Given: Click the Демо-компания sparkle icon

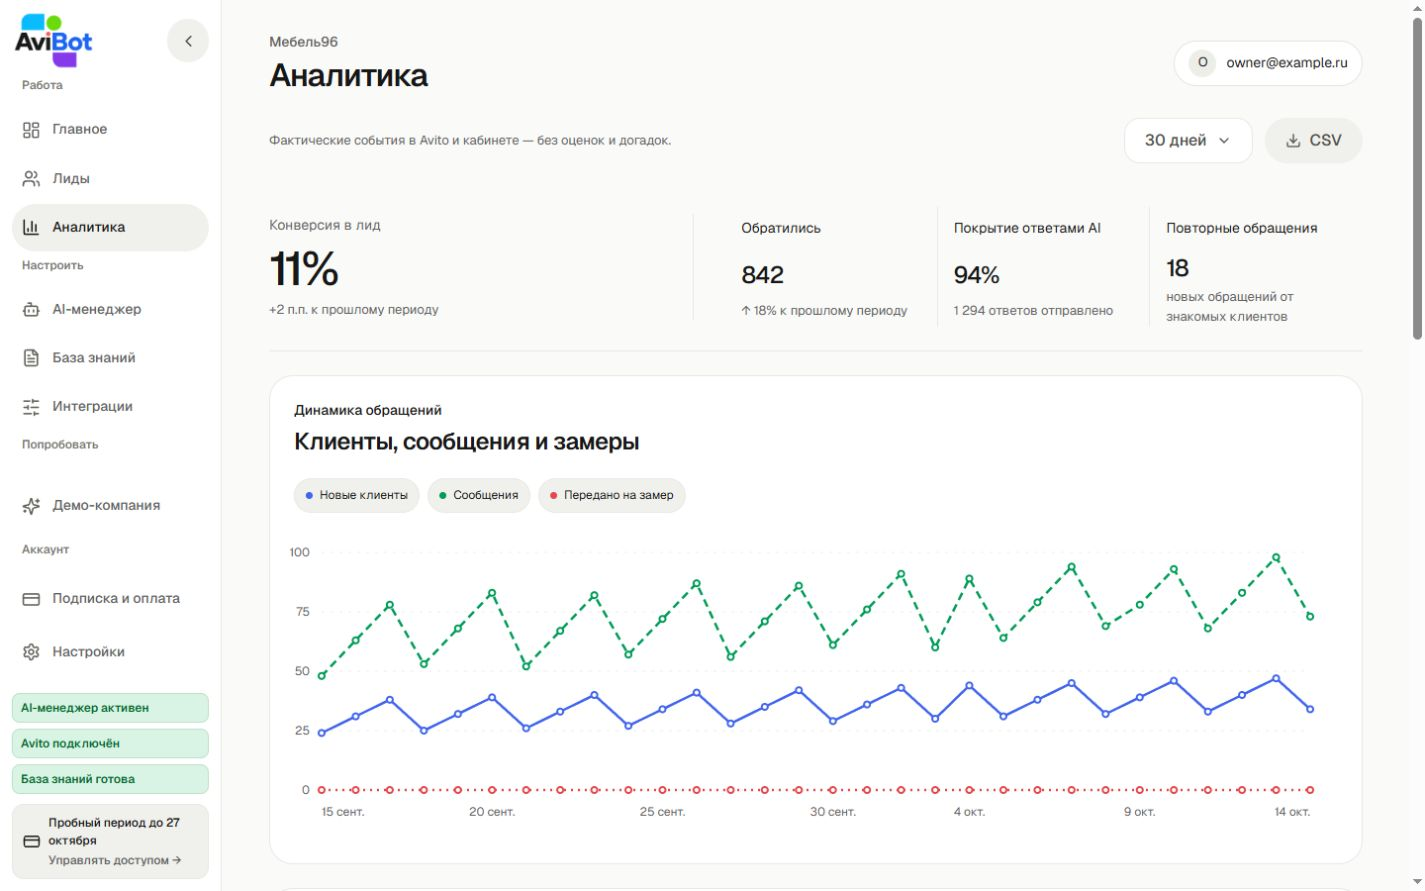Looking at the screenshot, I should 31,505.
